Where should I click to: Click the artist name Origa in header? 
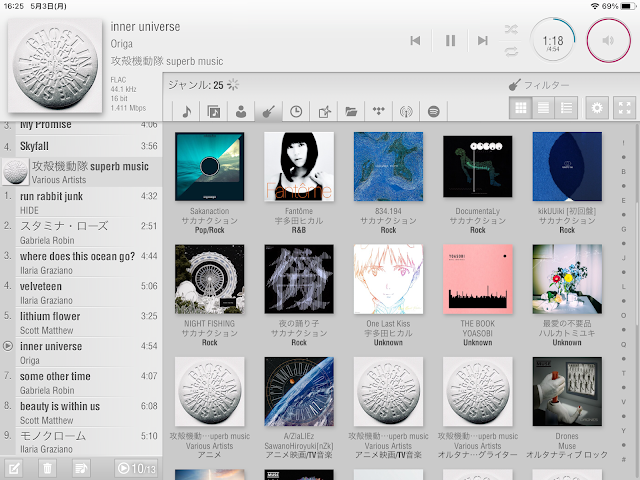coord(122,44)
